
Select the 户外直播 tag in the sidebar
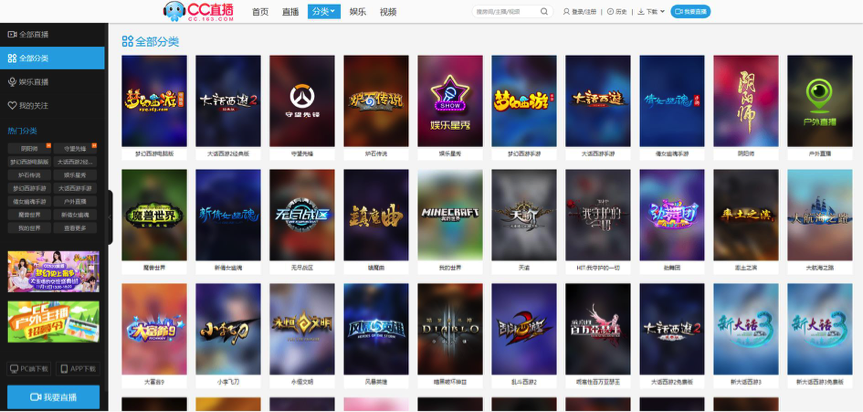[75, 201]
